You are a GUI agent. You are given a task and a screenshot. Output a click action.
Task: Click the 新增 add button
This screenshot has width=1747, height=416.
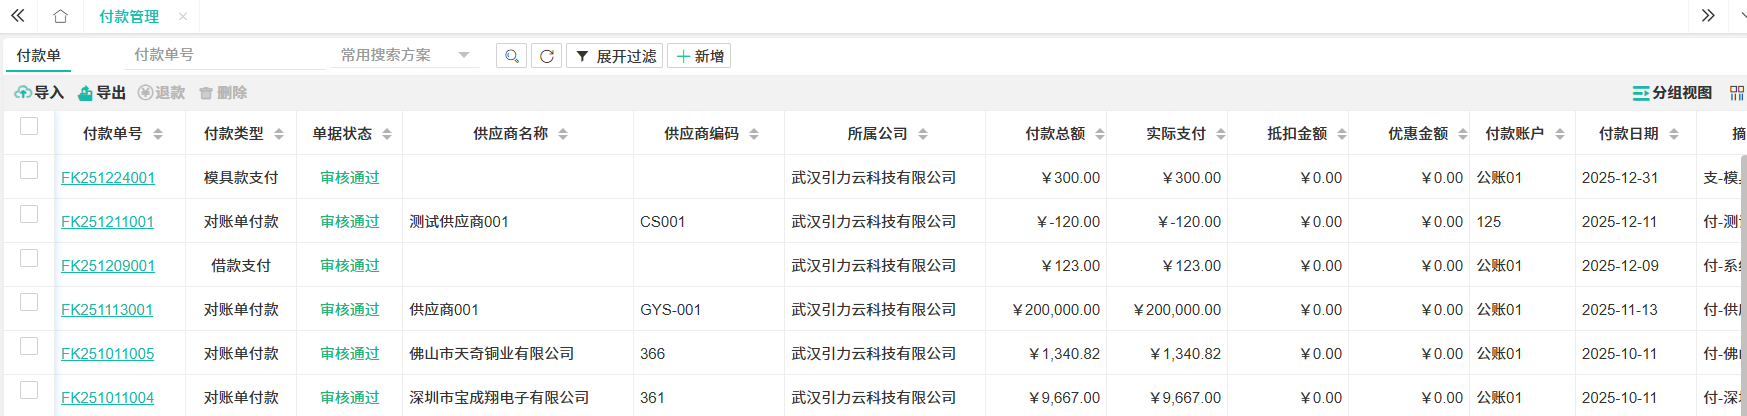tap(699, 56)
